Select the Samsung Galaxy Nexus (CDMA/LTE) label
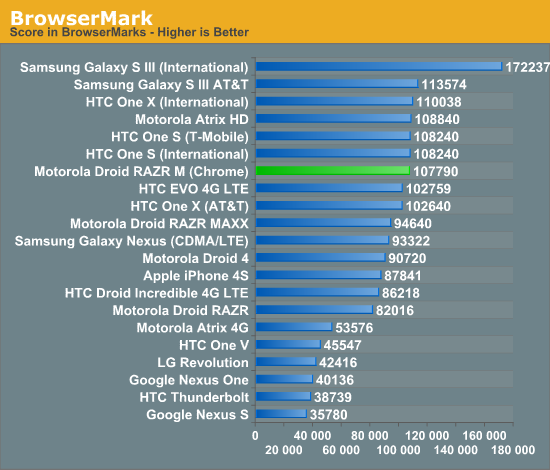 click(x=132, y=241)
